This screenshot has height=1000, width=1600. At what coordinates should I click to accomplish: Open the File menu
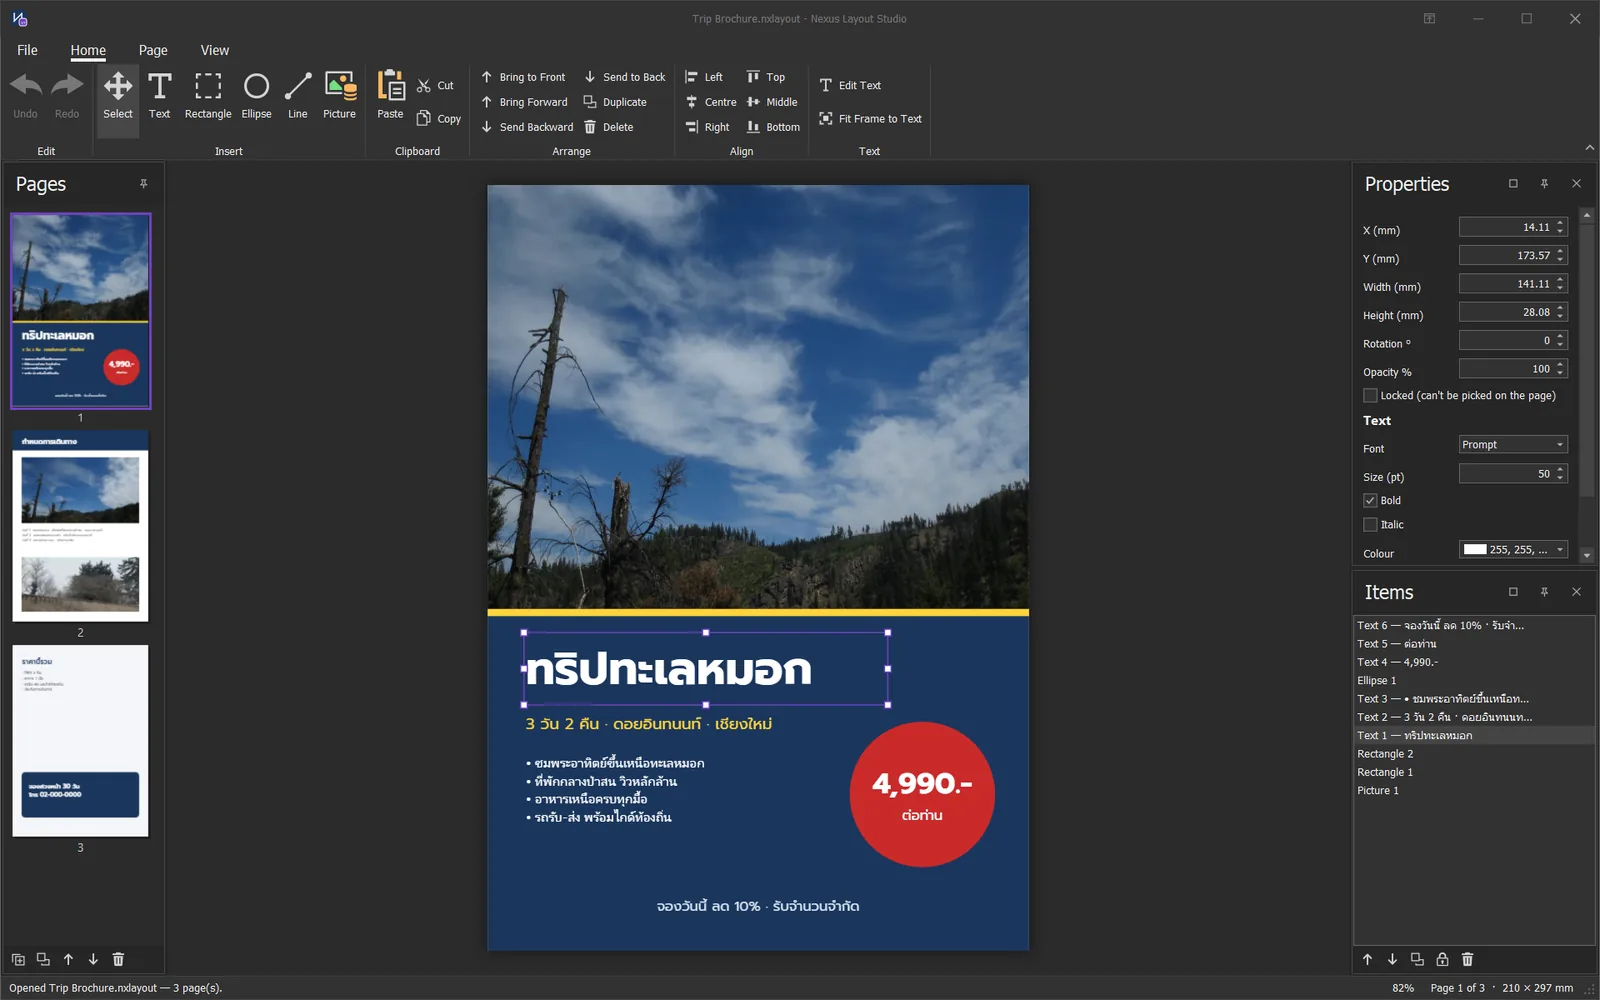coord(27,50)
